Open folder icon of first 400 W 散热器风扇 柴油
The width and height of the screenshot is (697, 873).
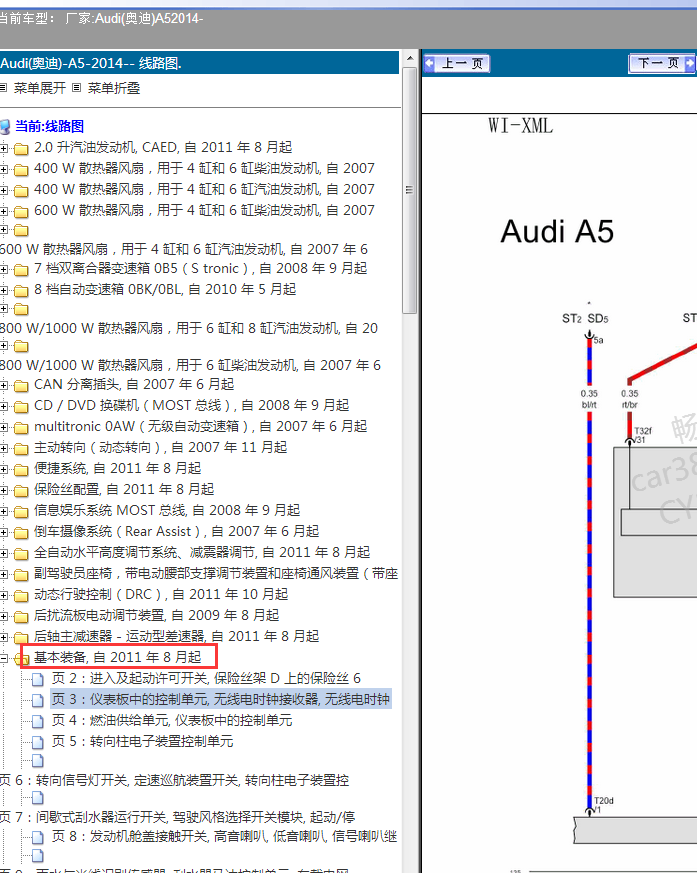tap(21, 169)
